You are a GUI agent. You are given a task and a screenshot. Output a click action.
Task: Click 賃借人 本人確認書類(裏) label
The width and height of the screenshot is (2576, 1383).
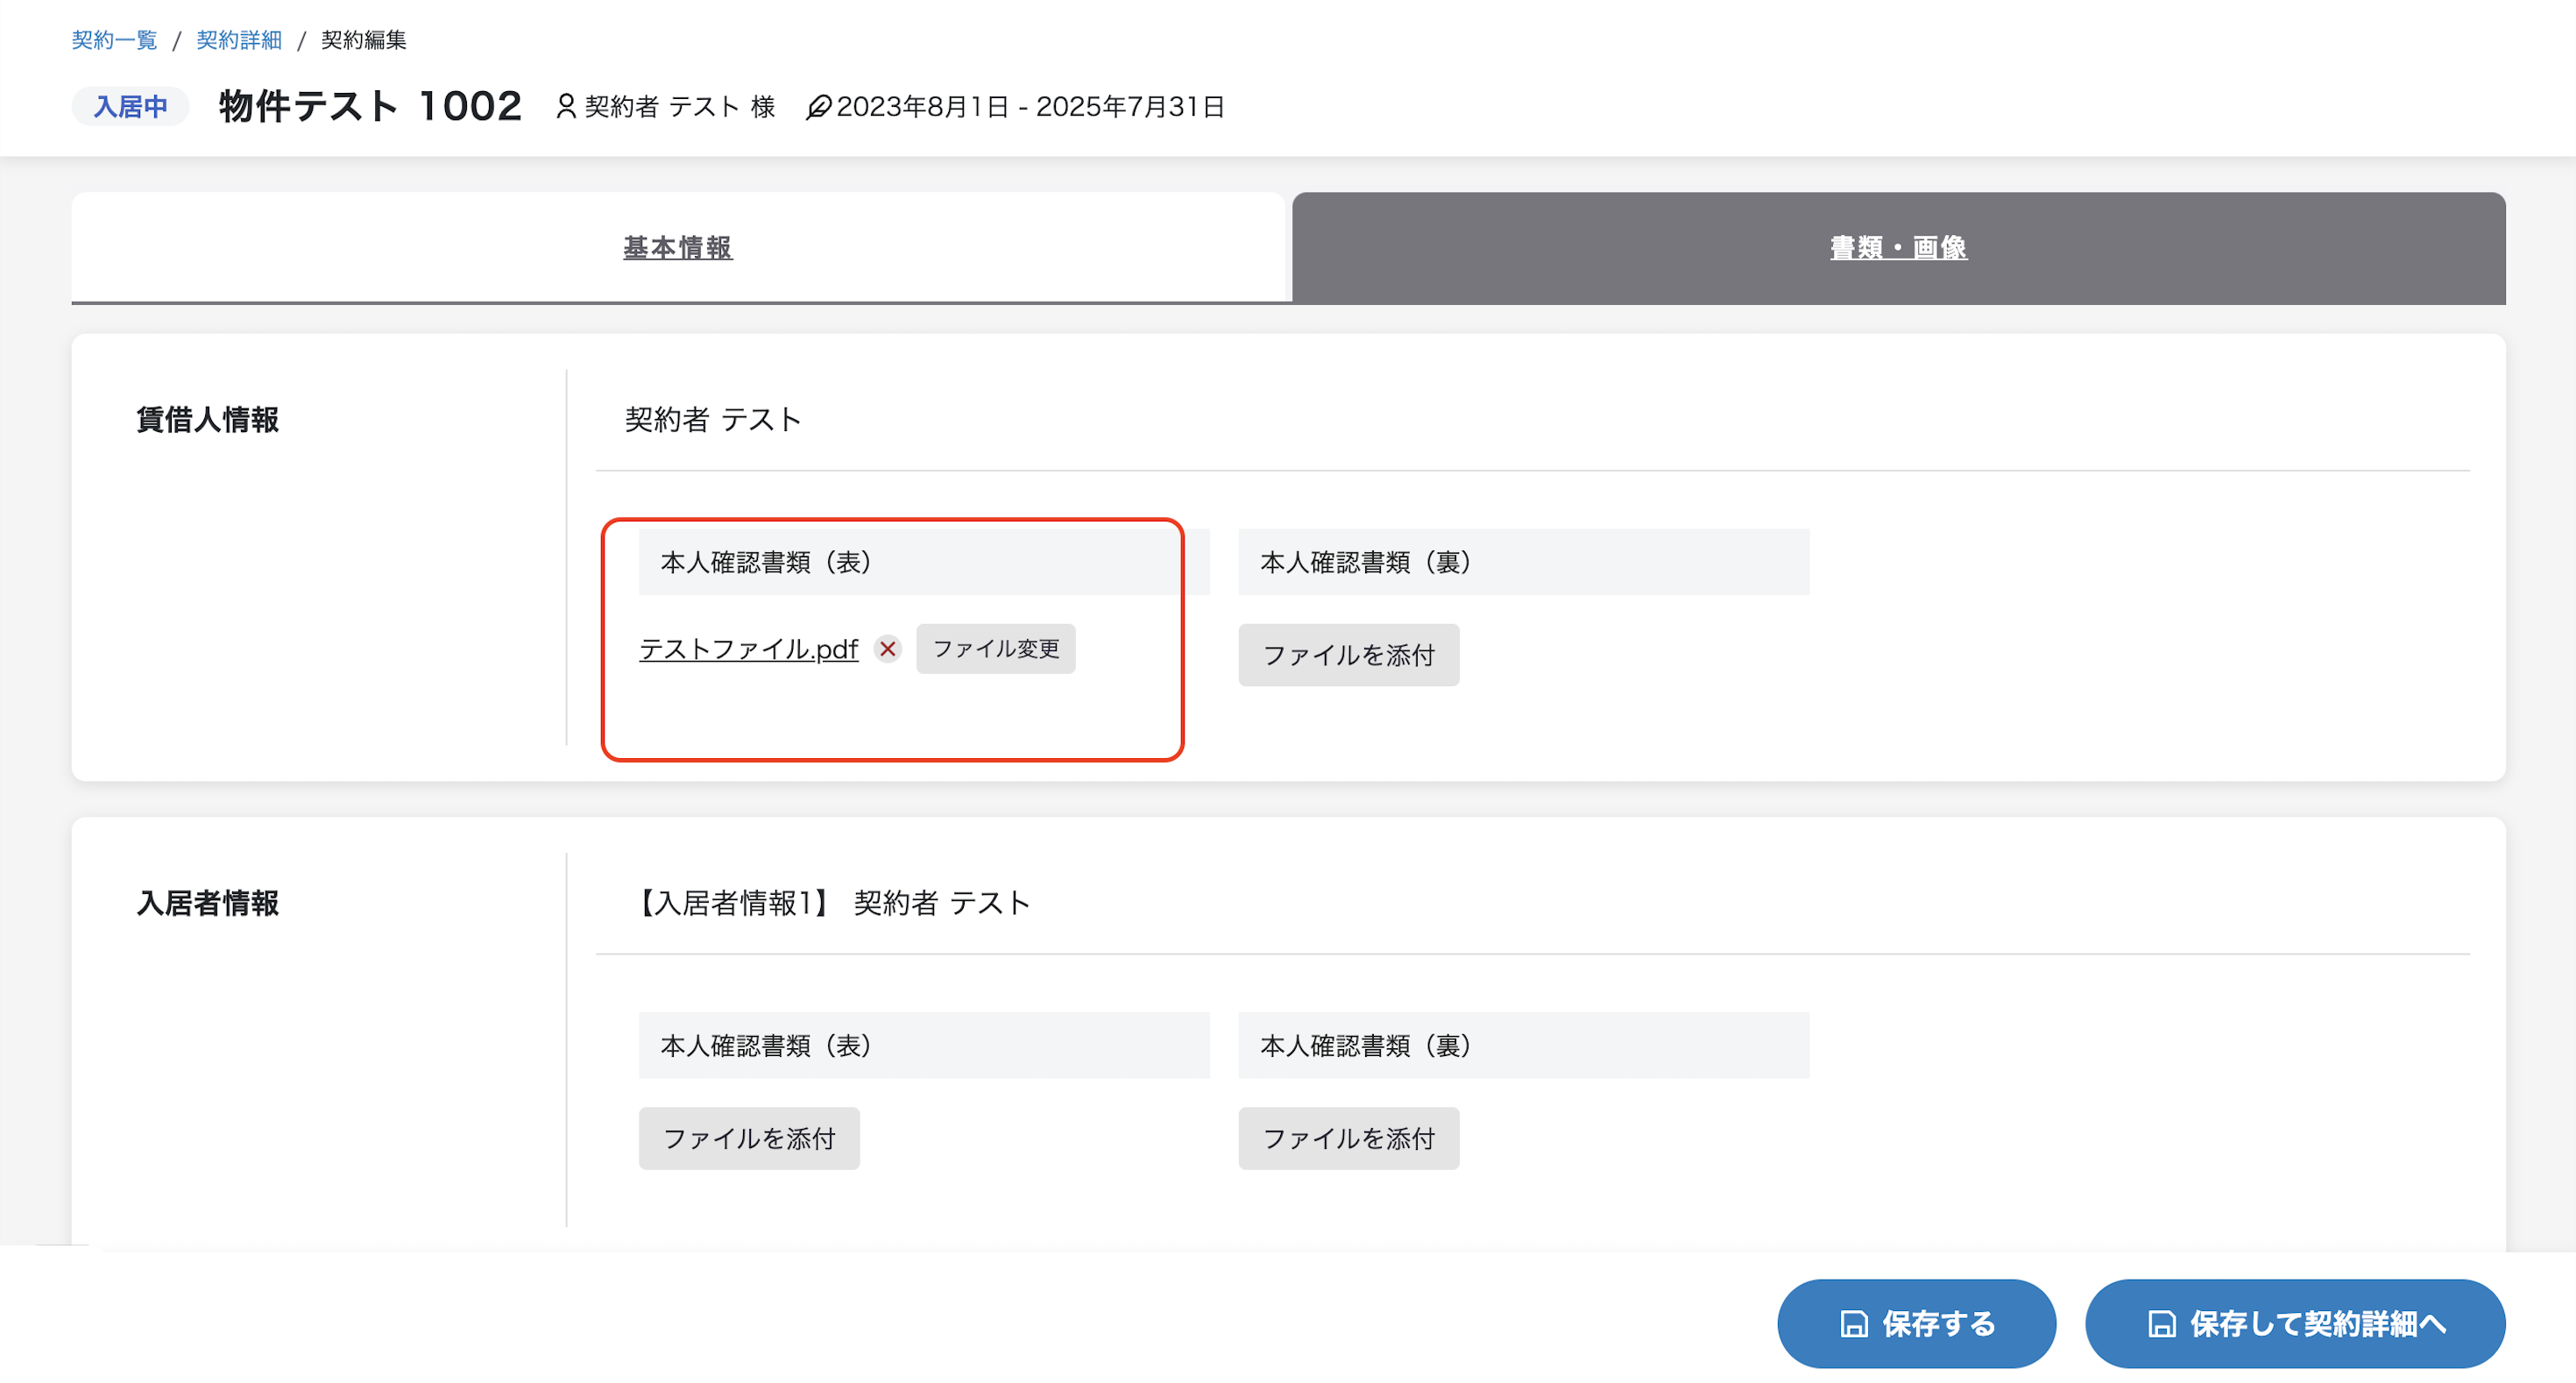(1523, 562)
